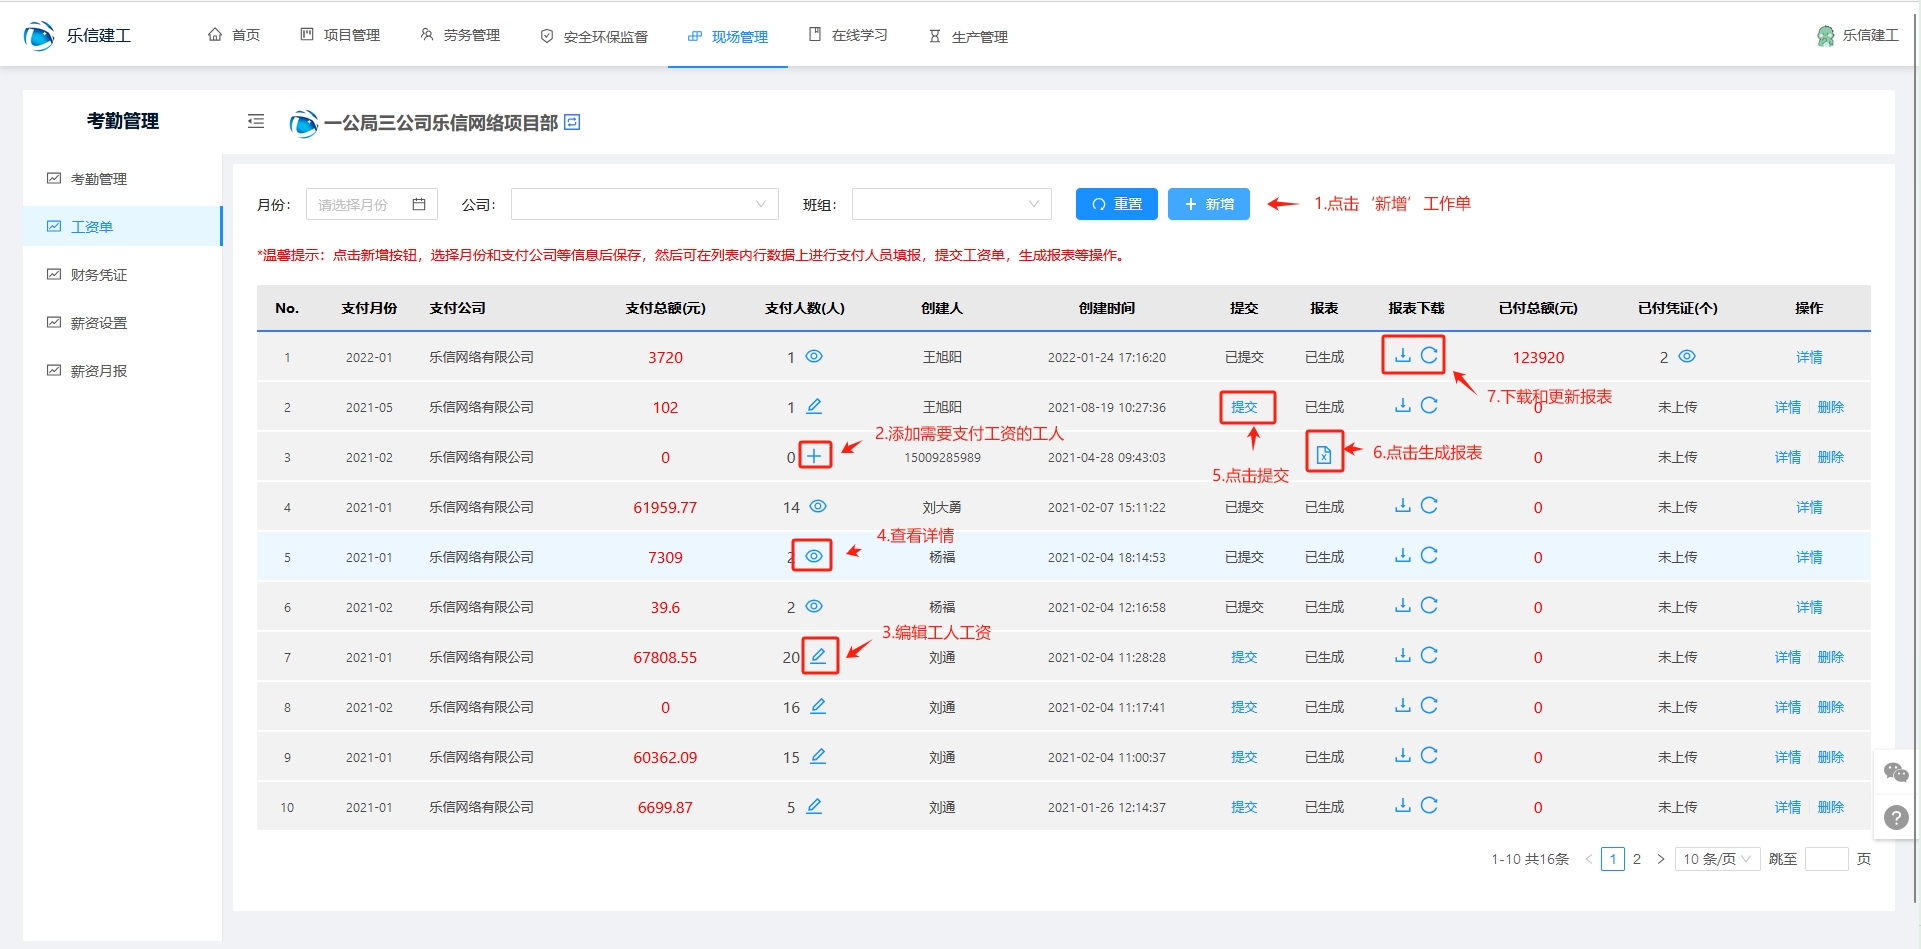The height and width of the screenshot is (949, 1921).
Task: Click the 跳至 page number input
Action: pyautogui.click(x=1826, y=859)
